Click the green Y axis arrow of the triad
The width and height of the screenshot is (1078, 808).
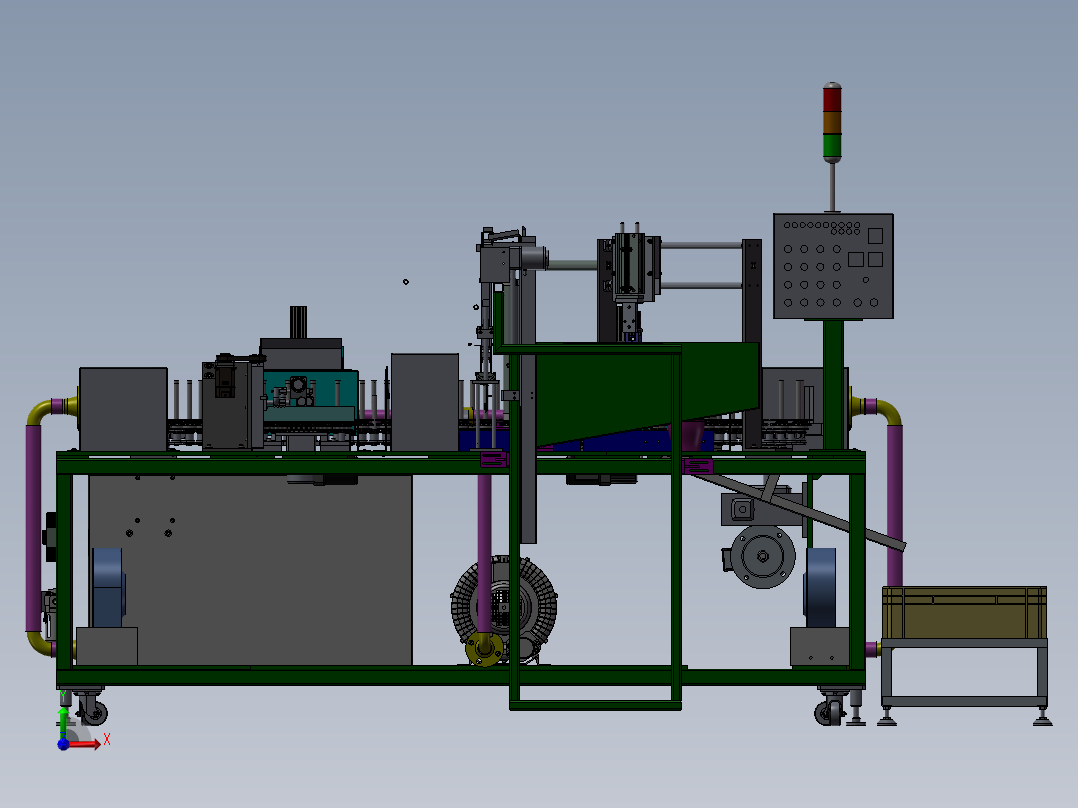click(x=63, y=722)
